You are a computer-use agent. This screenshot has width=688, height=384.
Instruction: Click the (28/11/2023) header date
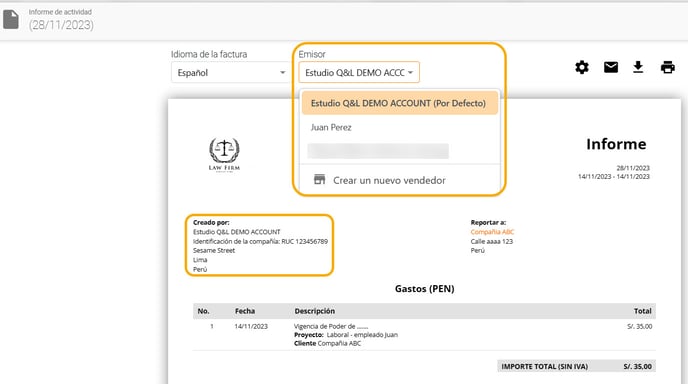(x=61, y=25)
